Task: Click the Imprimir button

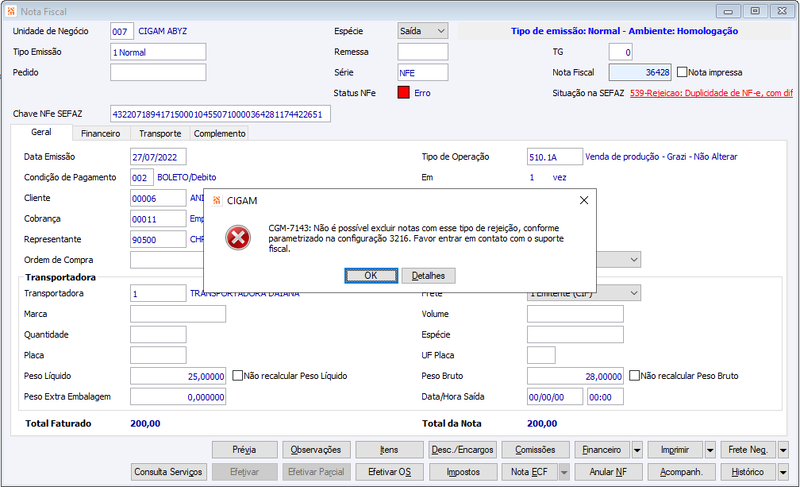Action: [x=675, y=450]
